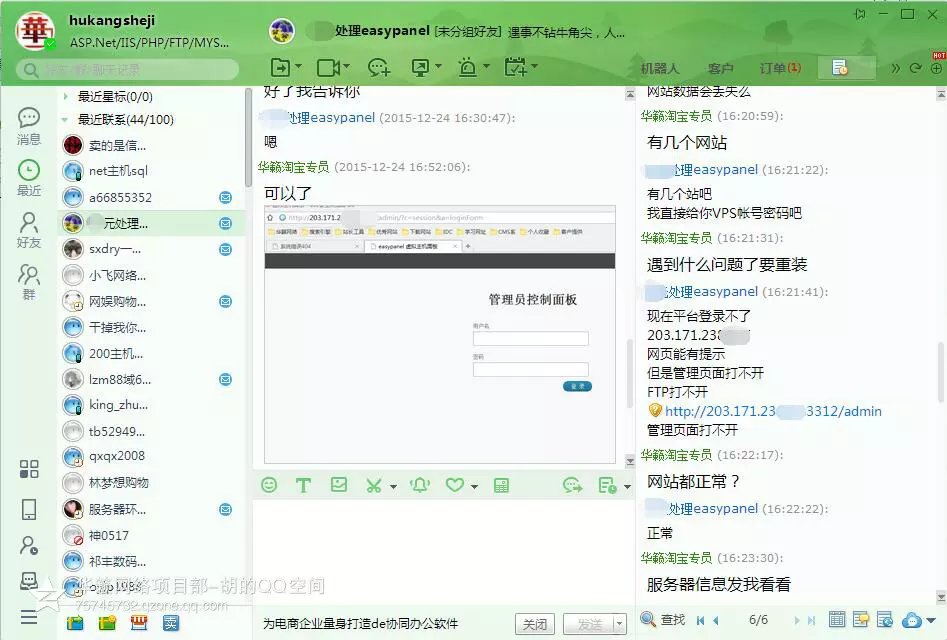Click magnifier 查找 search in history

pos(663,619)
